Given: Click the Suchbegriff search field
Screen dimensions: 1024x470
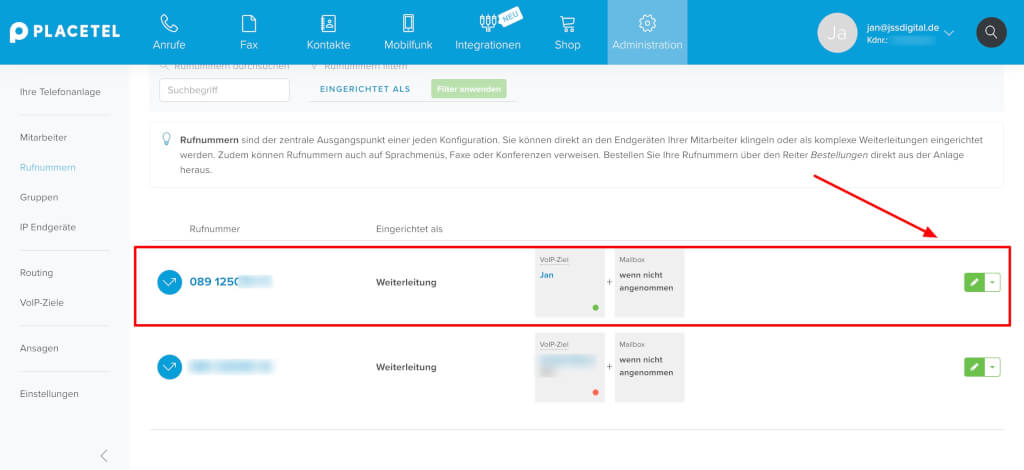Looking at the screenshot, I should pos(224,90).
